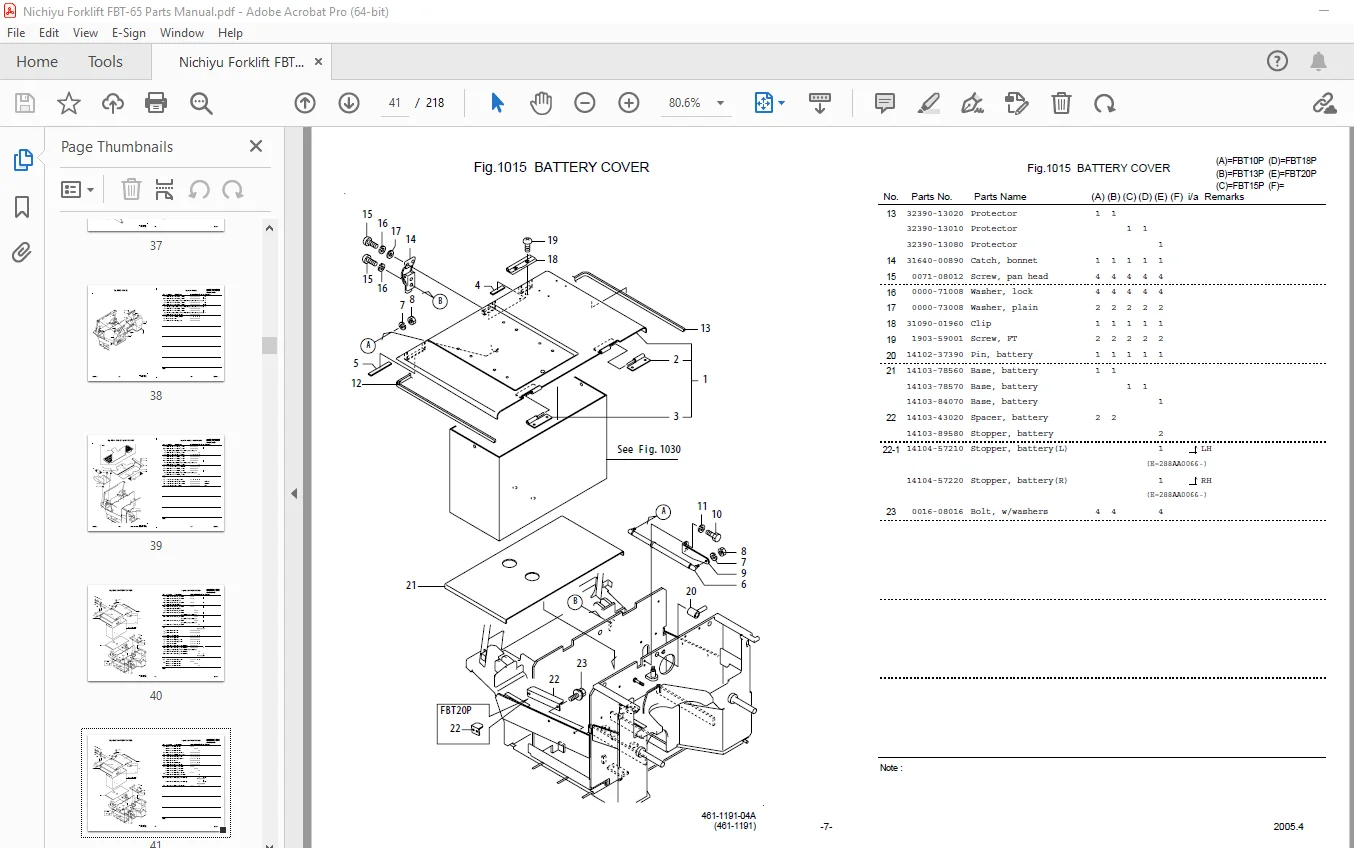Viewport: 1354px width, 848px height.
Task: Select the page 41 thumbnail
Action: pos(156,783)
